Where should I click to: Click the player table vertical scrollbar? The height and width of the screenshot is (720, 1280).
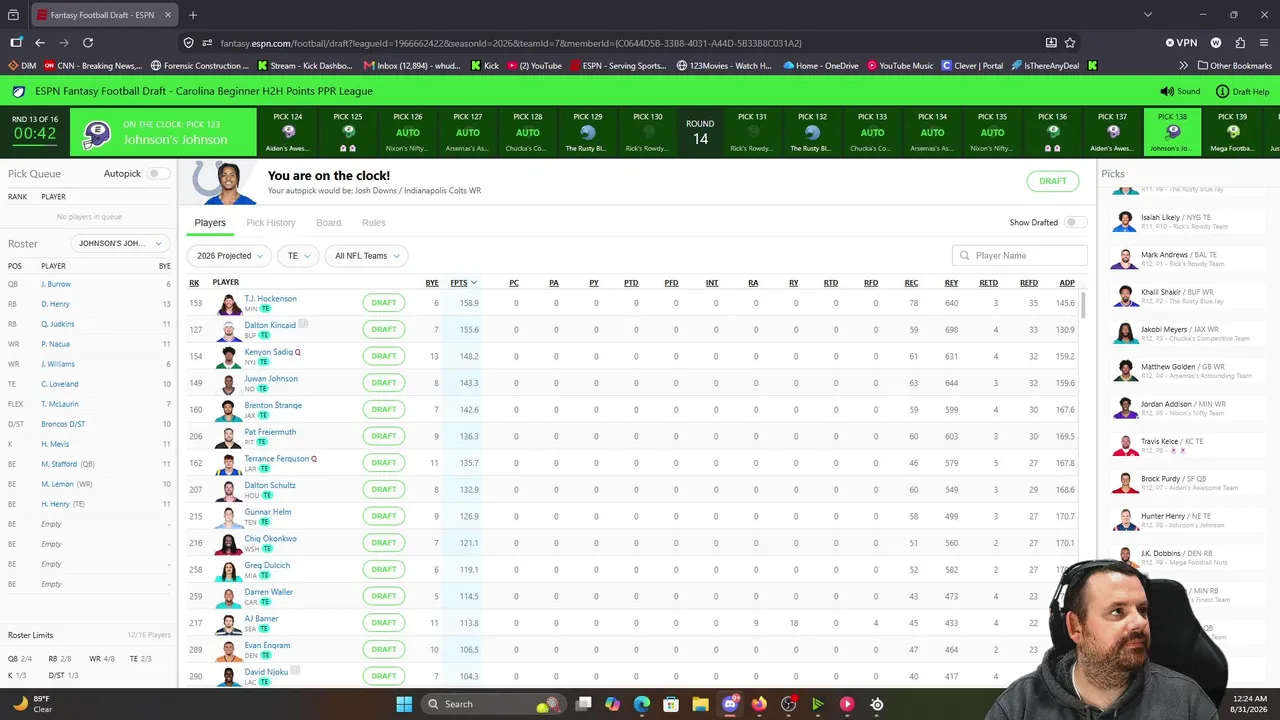[1082, 306]
